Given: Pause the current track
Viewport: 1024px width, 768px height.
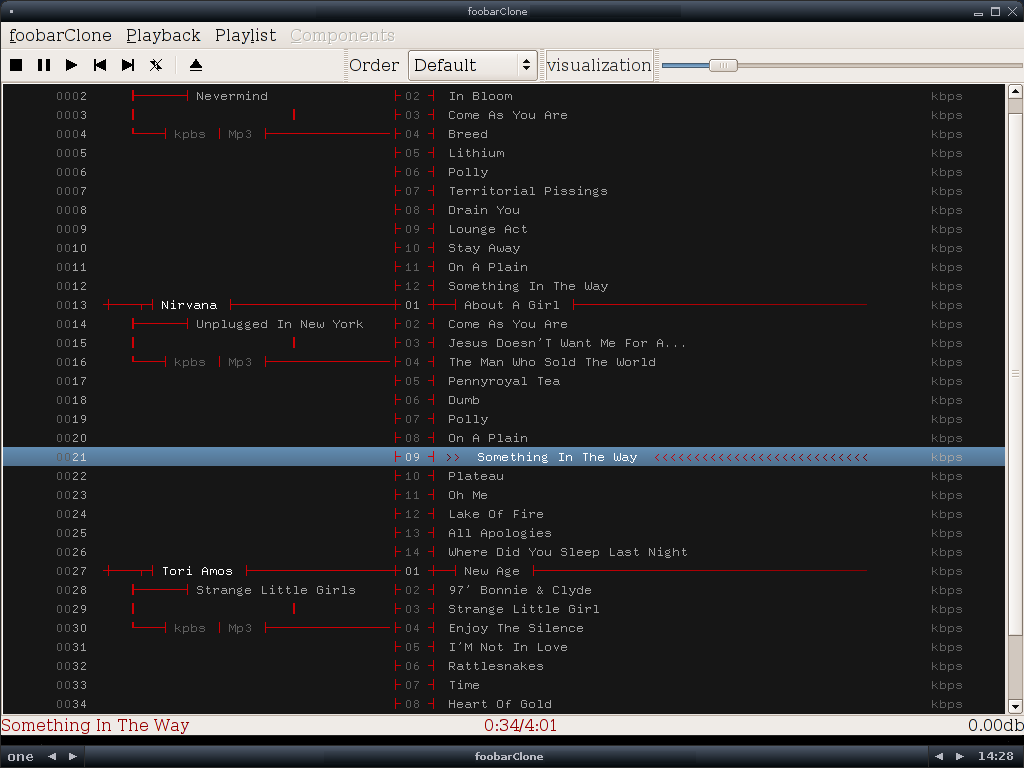Looking at the screenshot, I should (x=44, y=65).
